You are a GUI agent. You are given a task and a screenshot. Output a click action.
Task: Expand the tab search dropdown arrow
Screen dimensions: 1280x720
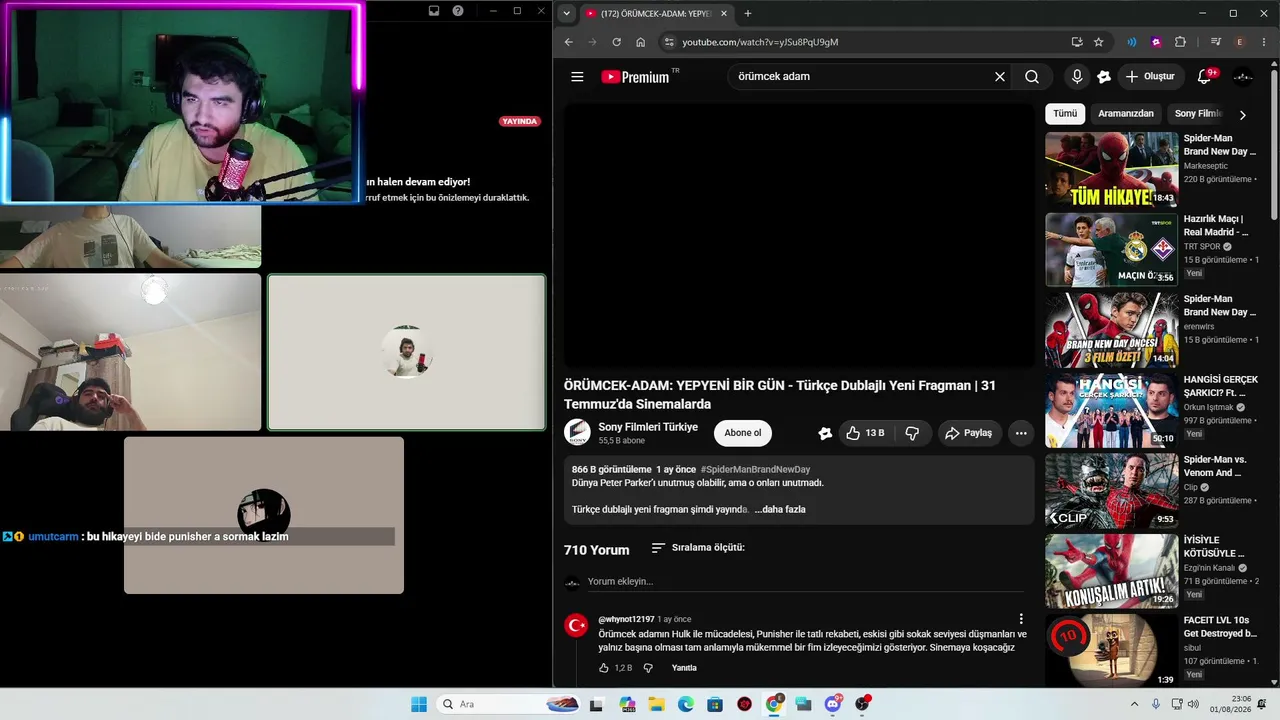[x=567, y=13]
